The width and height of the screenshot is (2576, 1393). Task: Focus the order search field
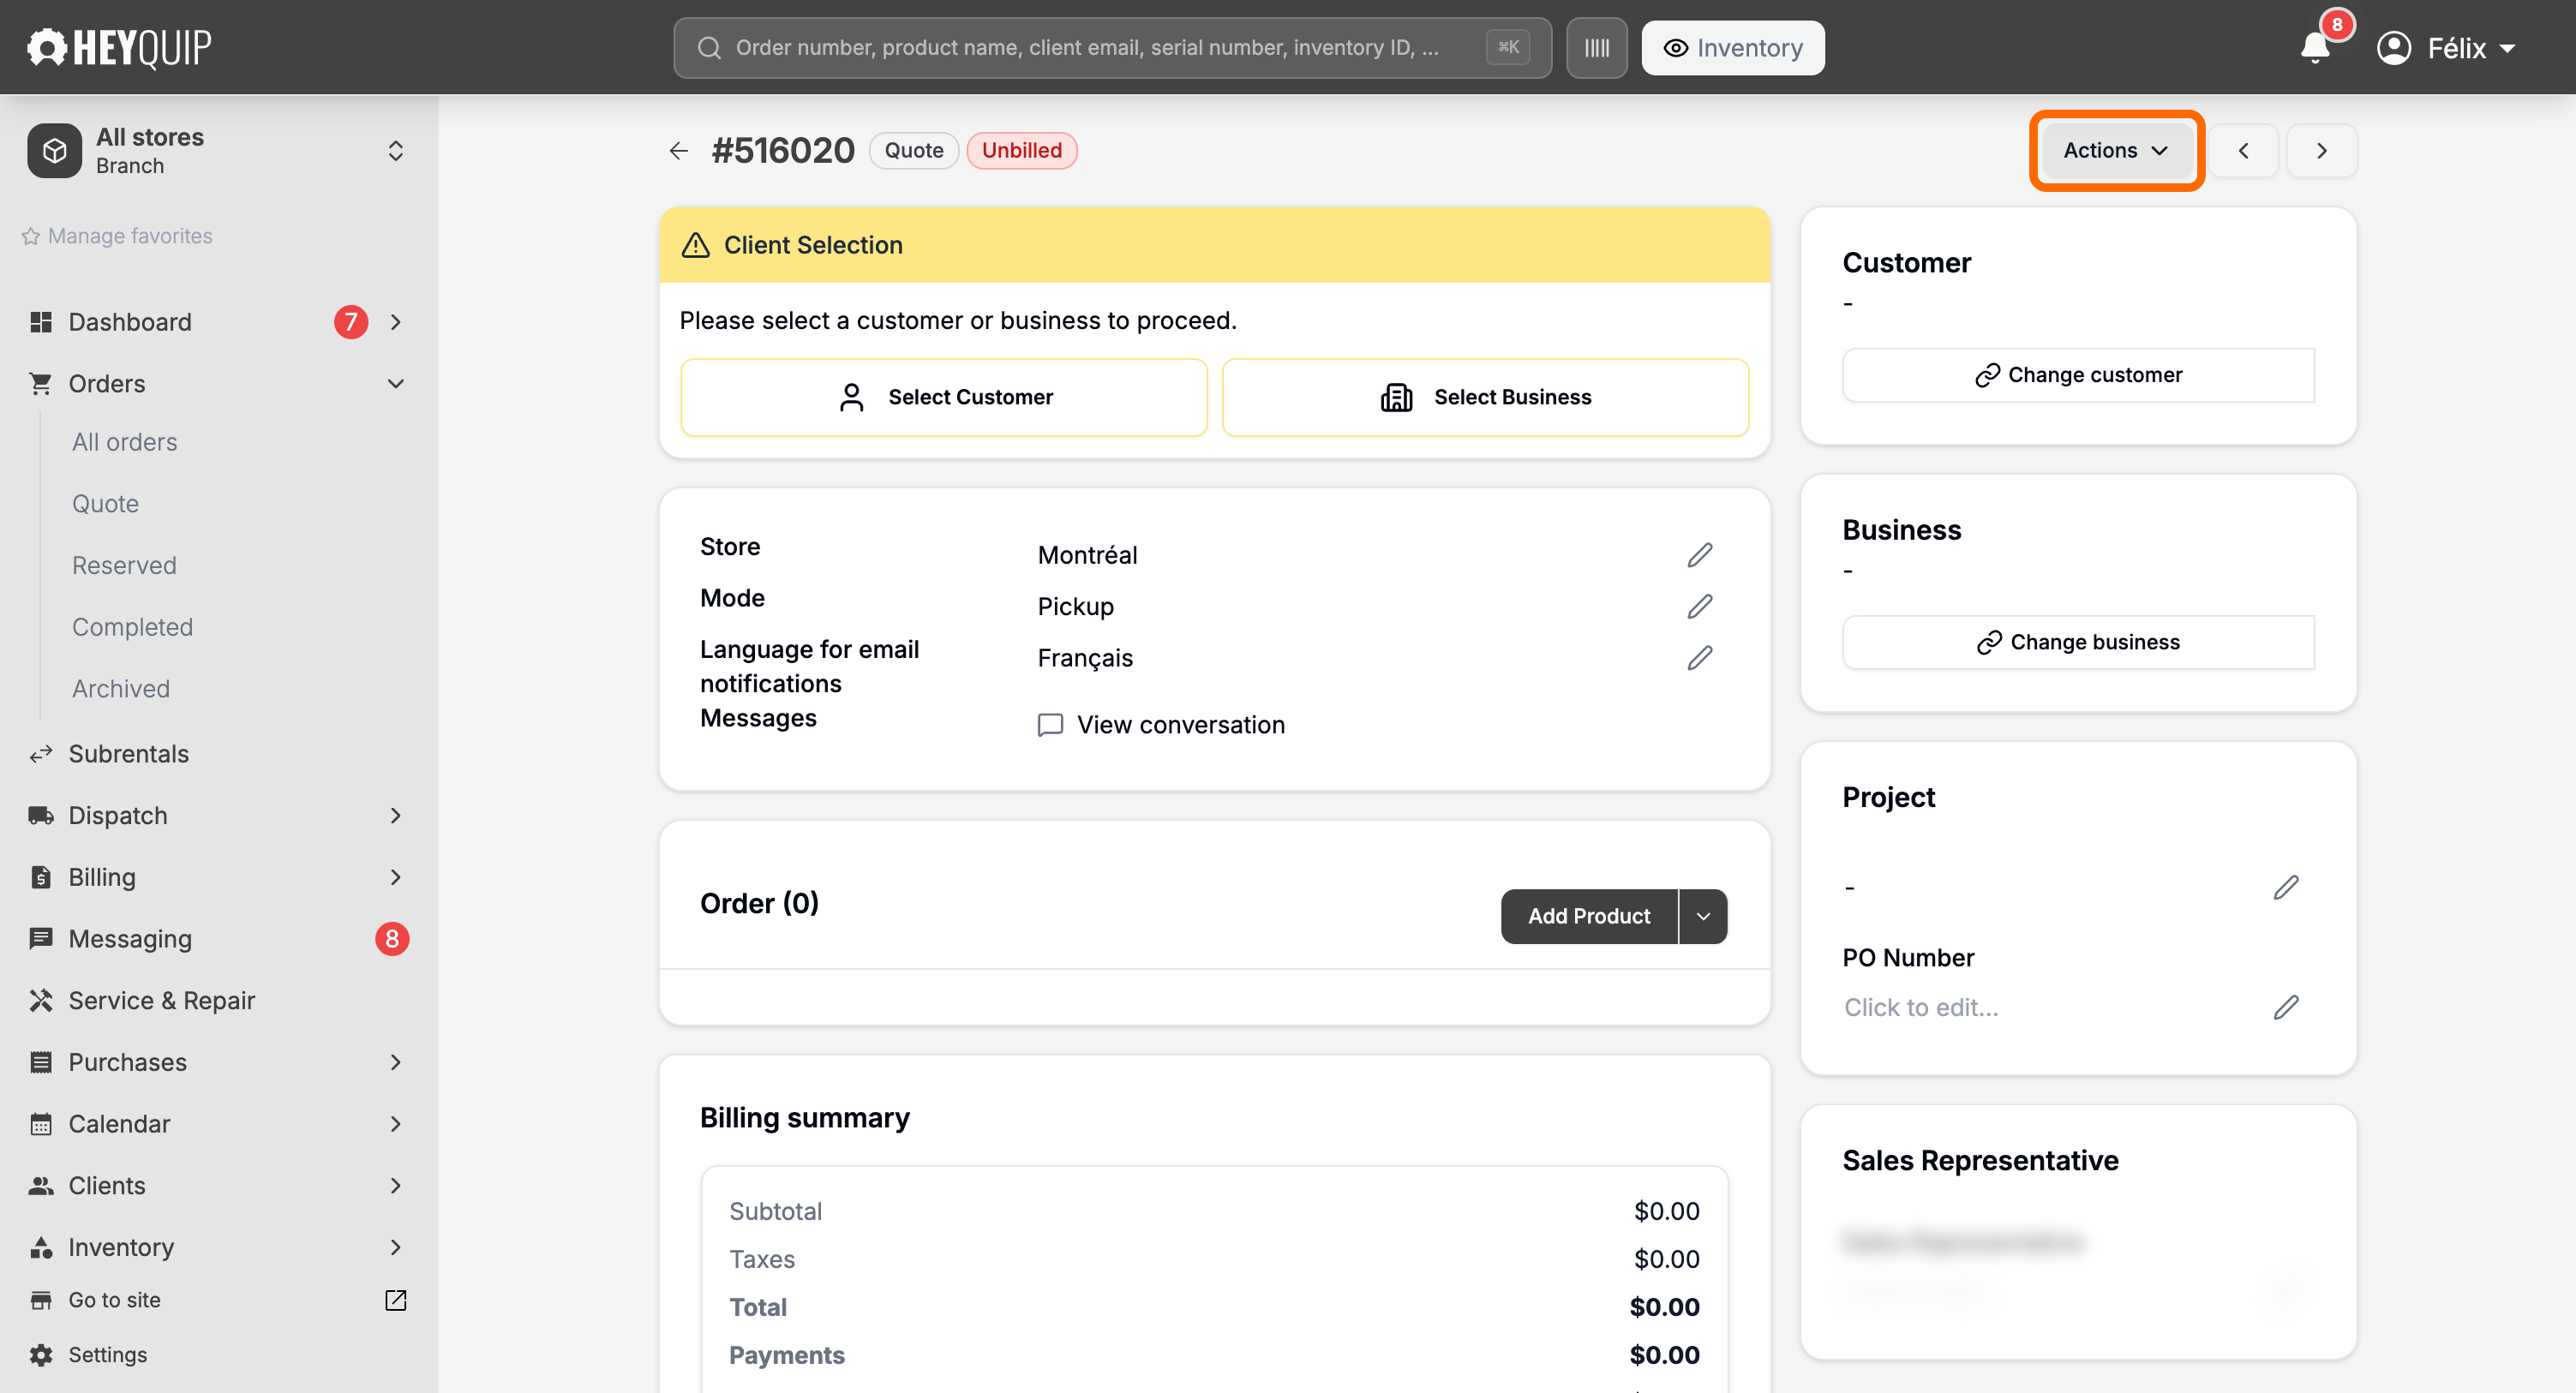pos(1112,48)
